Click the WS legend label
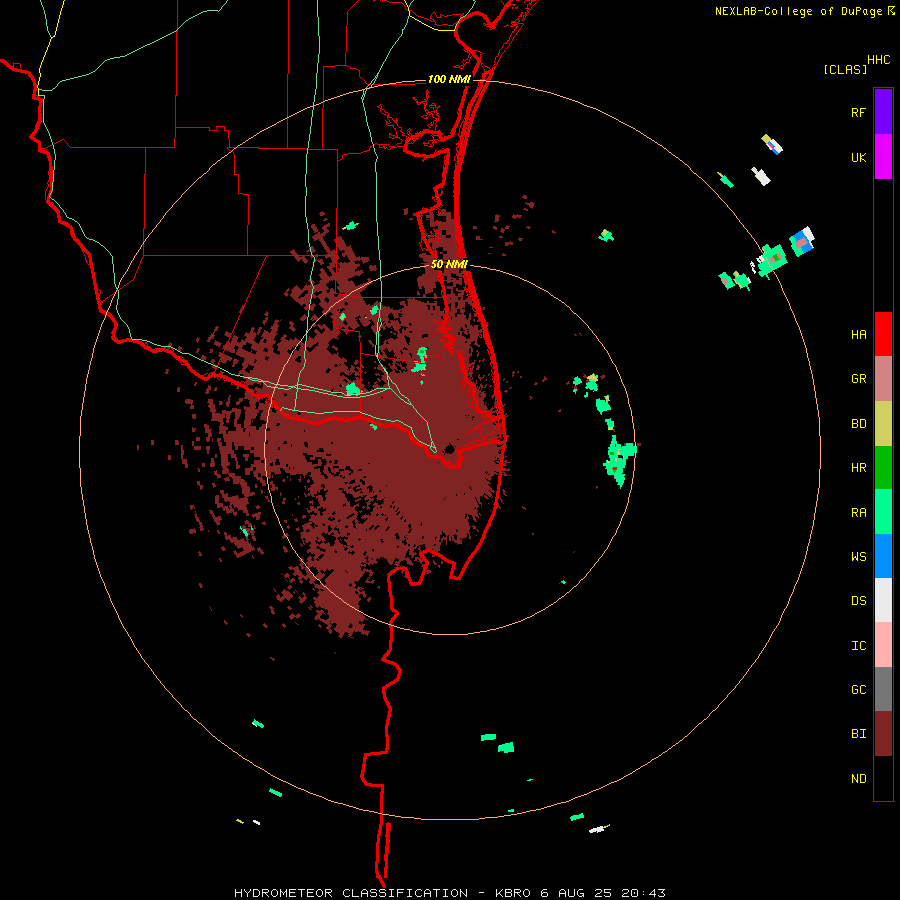The height and width of the screenshot is (900, 900). tap(858, 557)
